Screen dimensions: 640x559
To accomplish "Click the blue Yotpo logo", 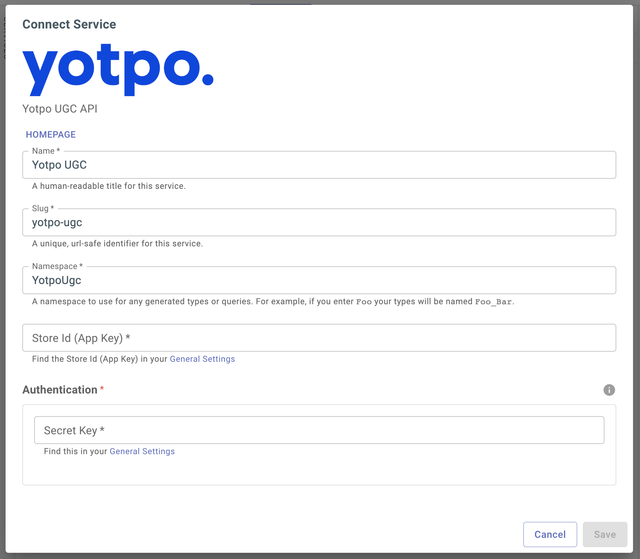I will [118, 70].
